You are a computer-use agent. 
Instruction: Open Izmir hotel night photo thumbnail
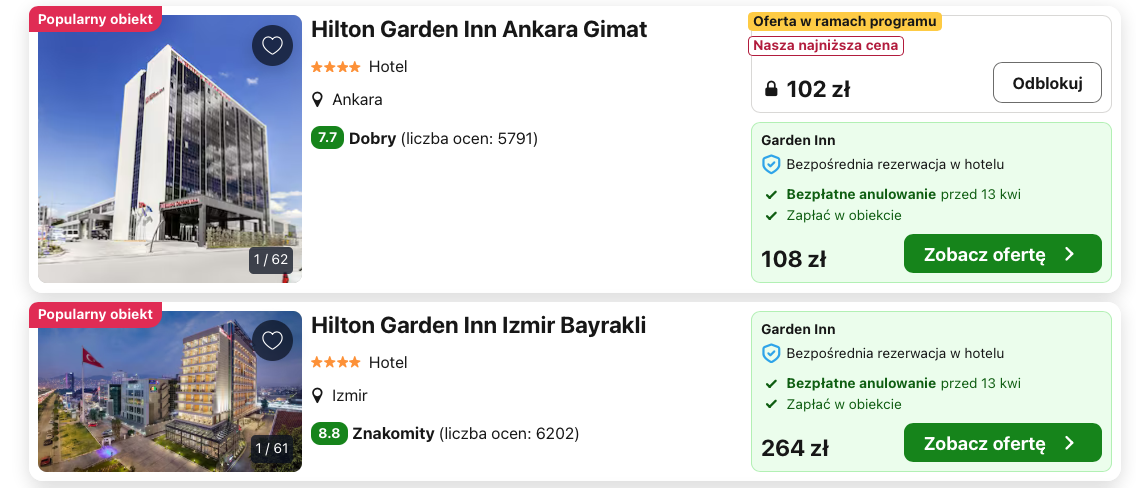[x=170, y=391]
